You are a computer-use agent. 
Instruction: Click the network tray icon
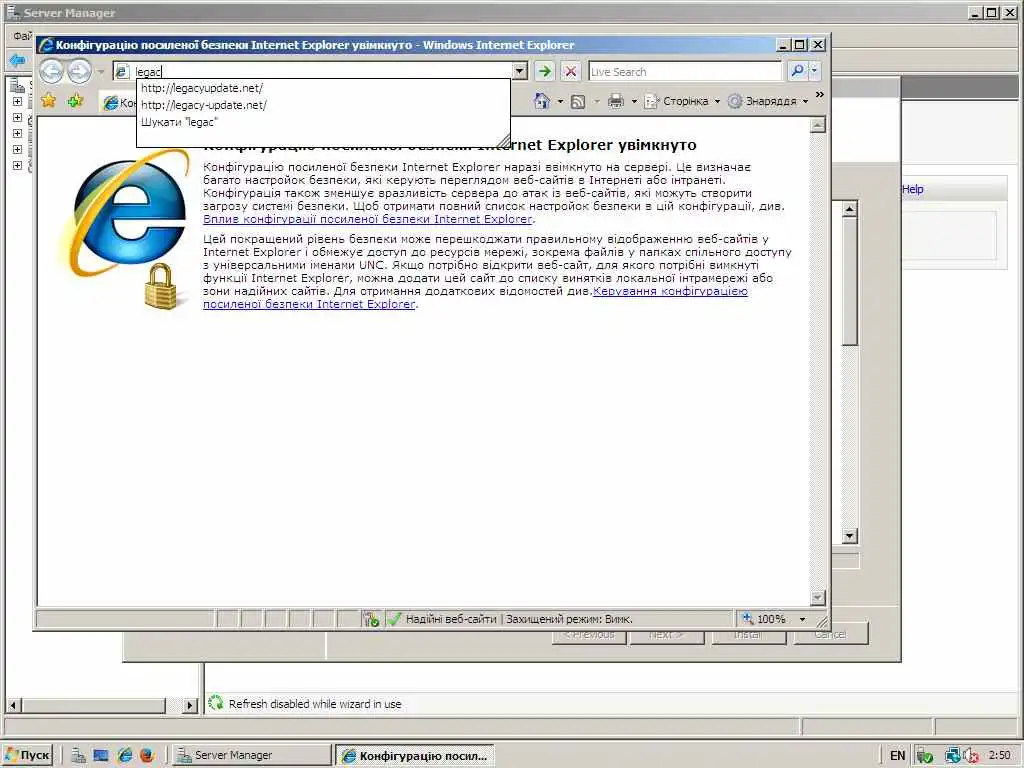click(x=952, y=756)
